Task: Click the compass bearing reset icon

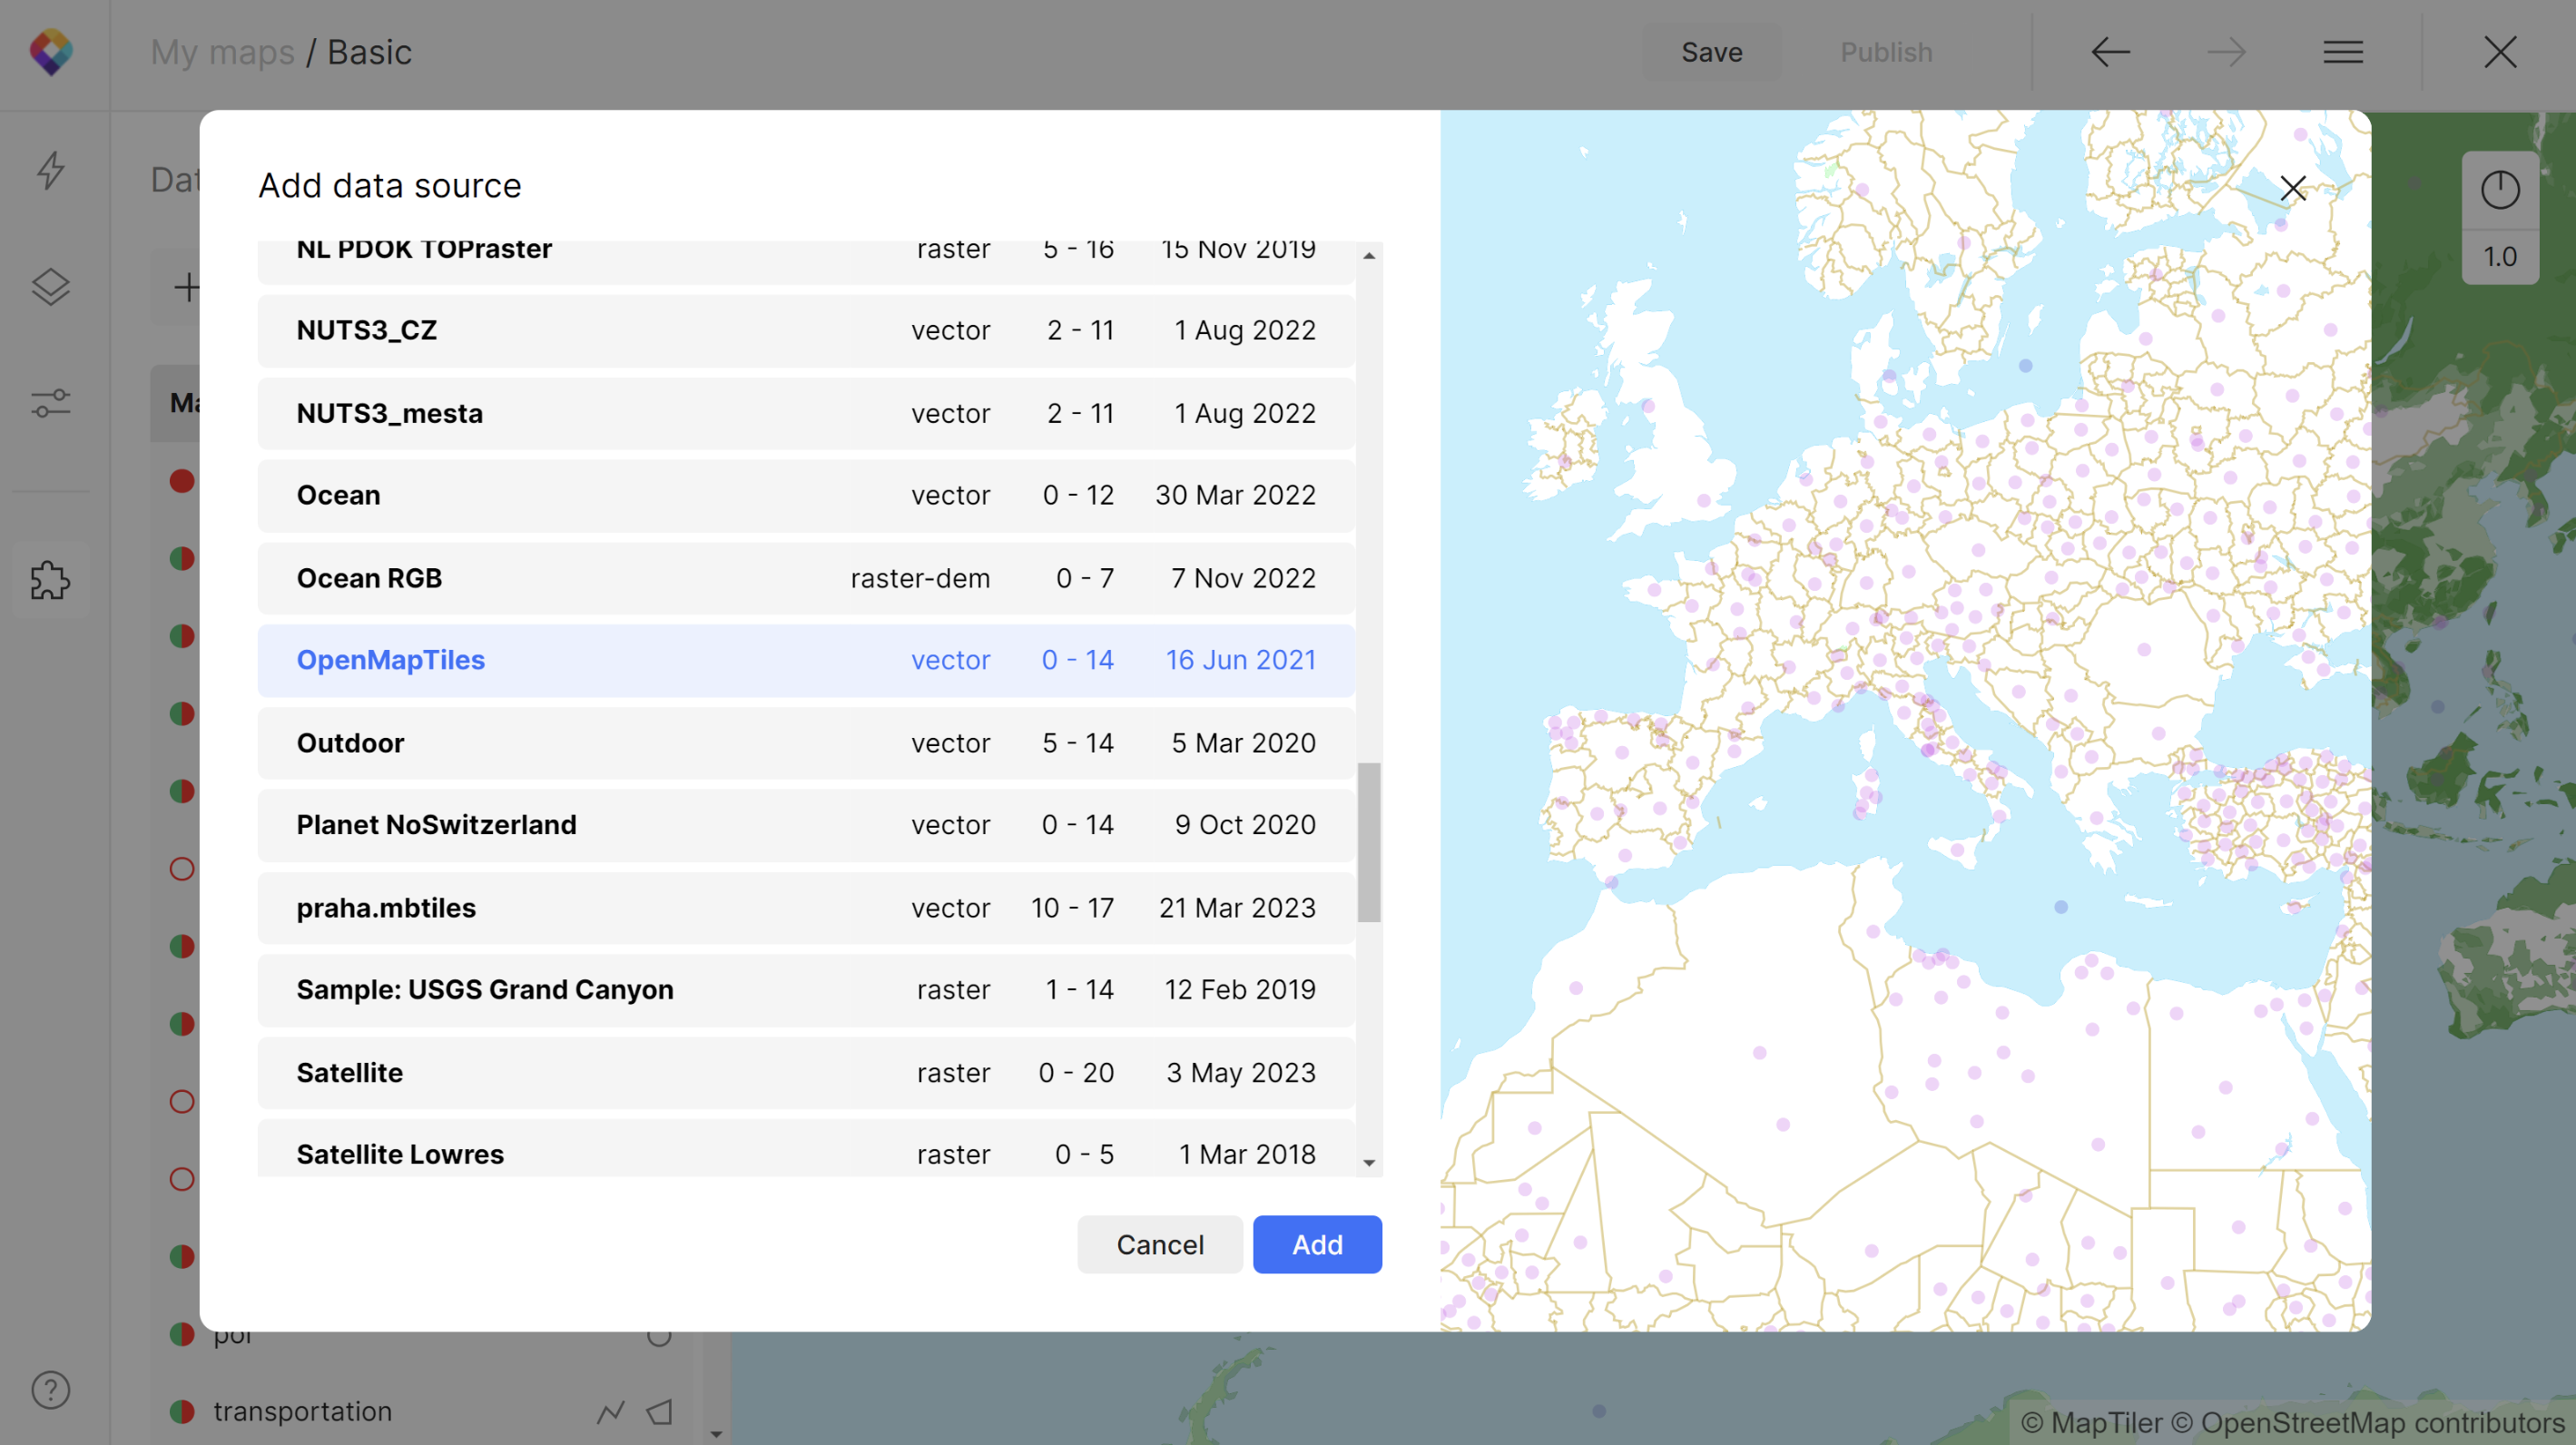Action: click(x=2499, y=190)
